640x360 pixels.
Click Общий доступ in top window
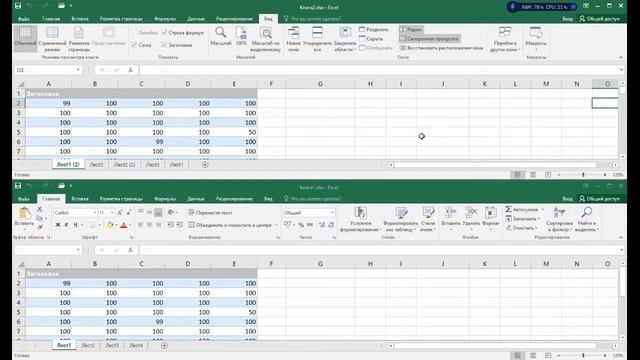click(x=599, y=19)
